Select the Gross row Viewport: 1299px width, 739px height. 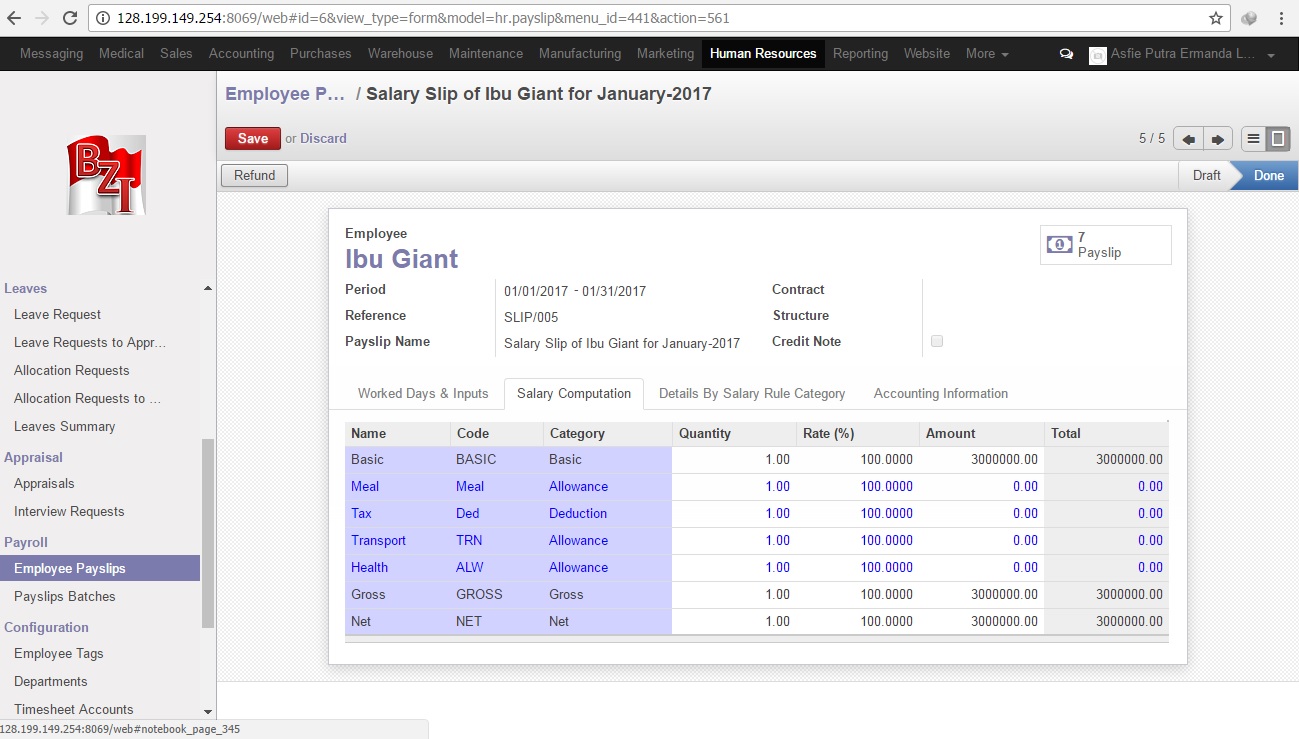tap(756, 595)
